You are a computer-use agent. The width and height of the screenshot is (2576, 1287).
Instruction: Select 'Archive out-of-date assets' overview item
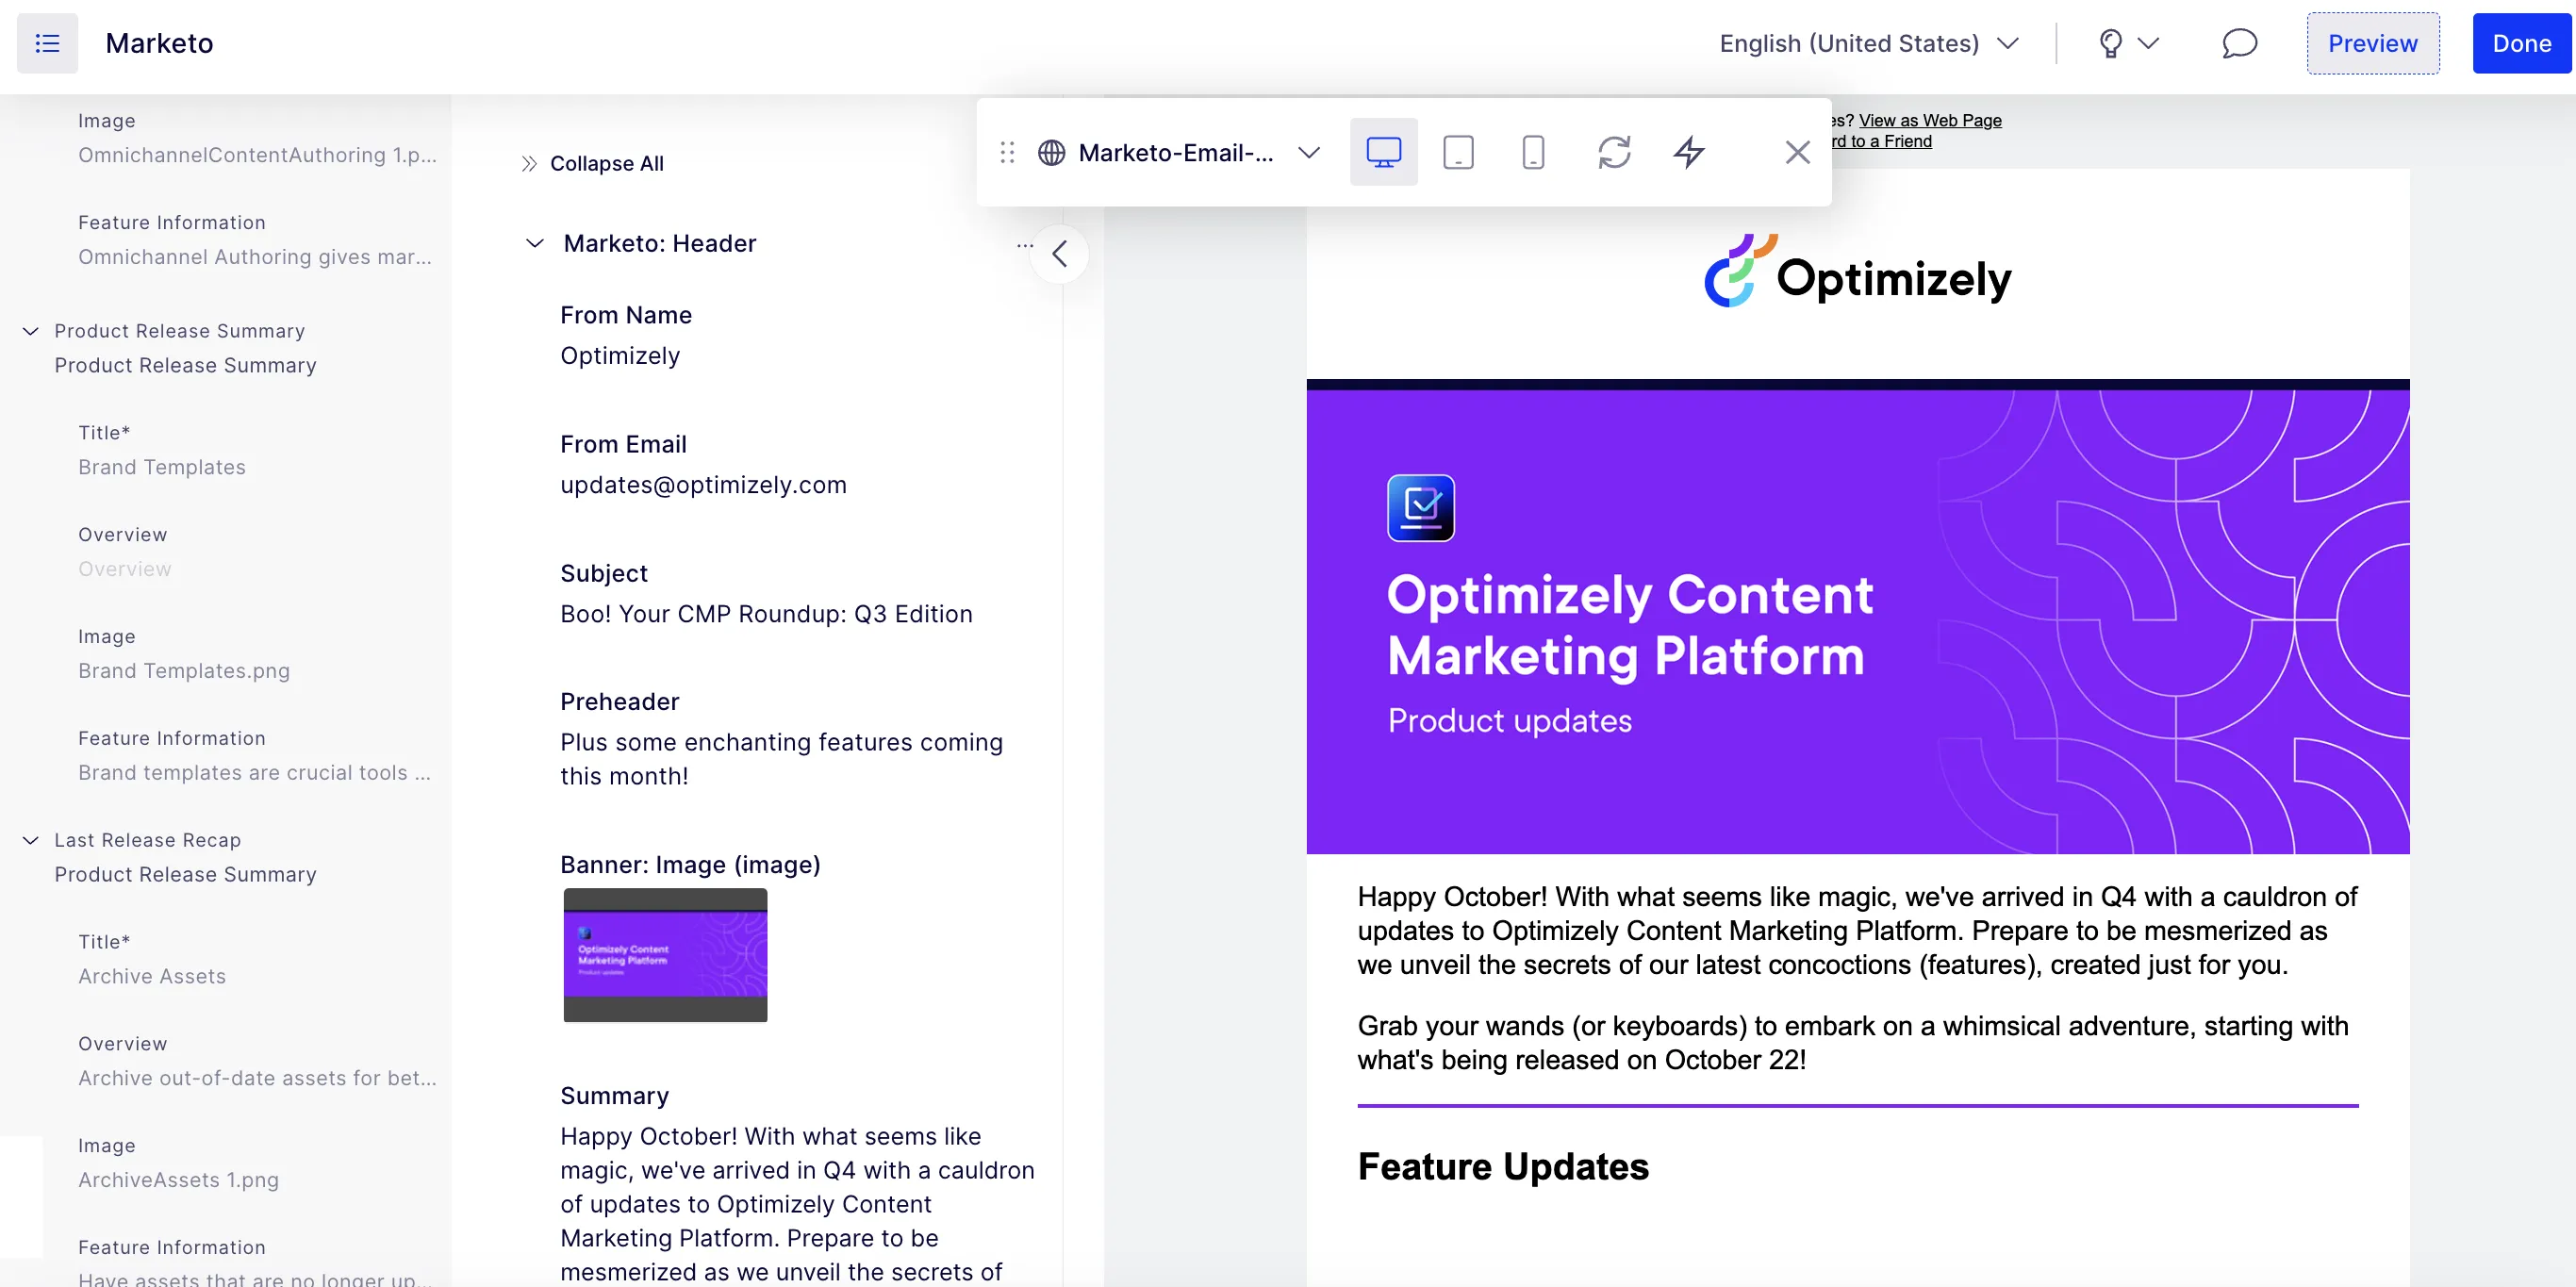[x=257, y=1078]
